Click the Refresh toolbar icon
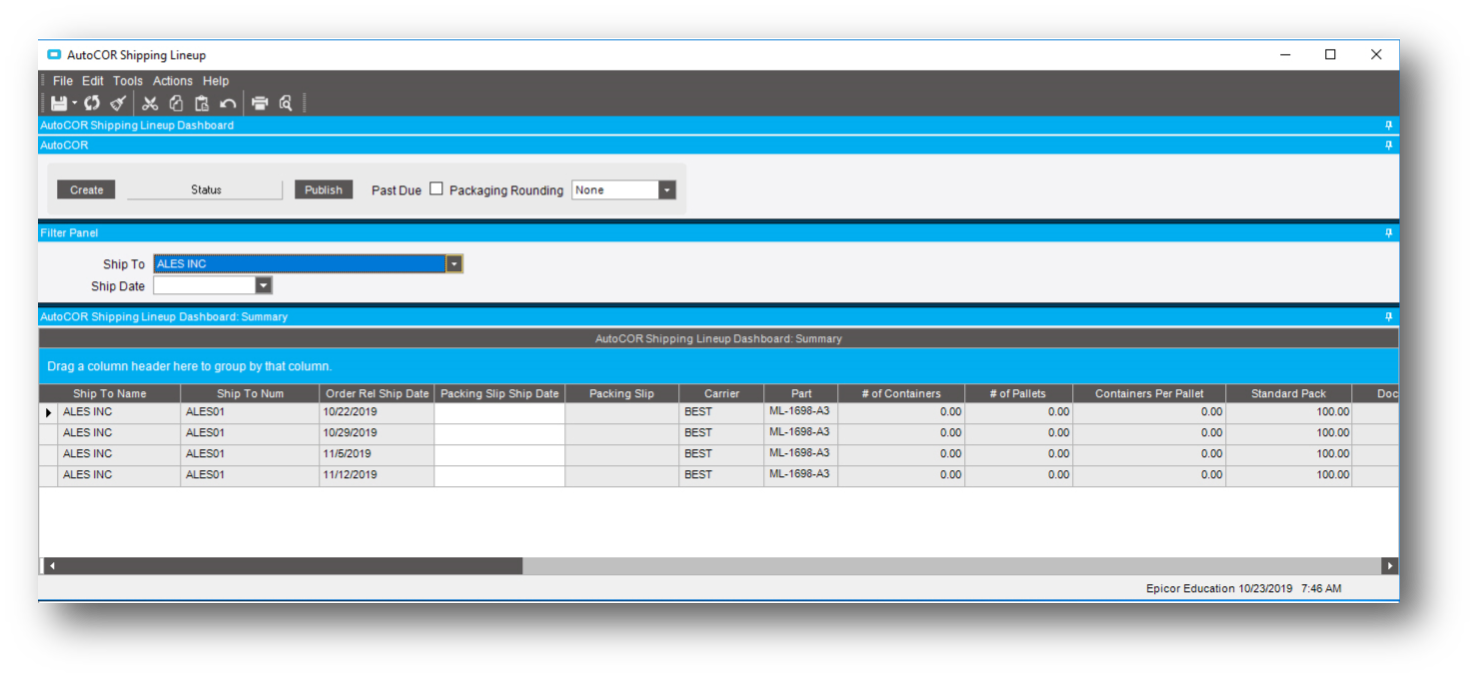 92,103
